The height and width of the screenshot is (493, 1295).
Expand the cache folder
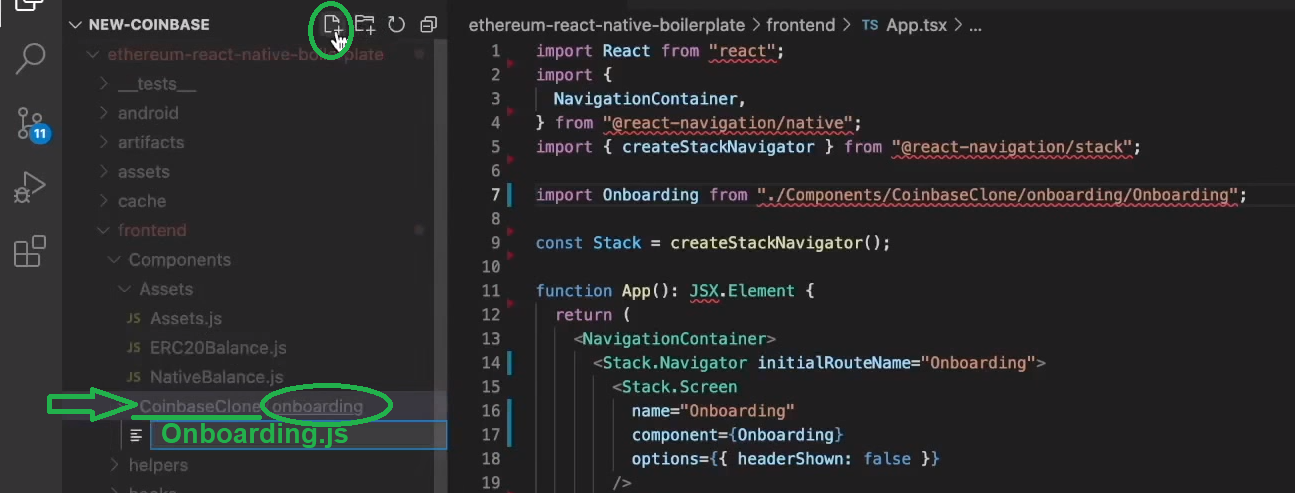pyautogui.click(x=142, y=201)
